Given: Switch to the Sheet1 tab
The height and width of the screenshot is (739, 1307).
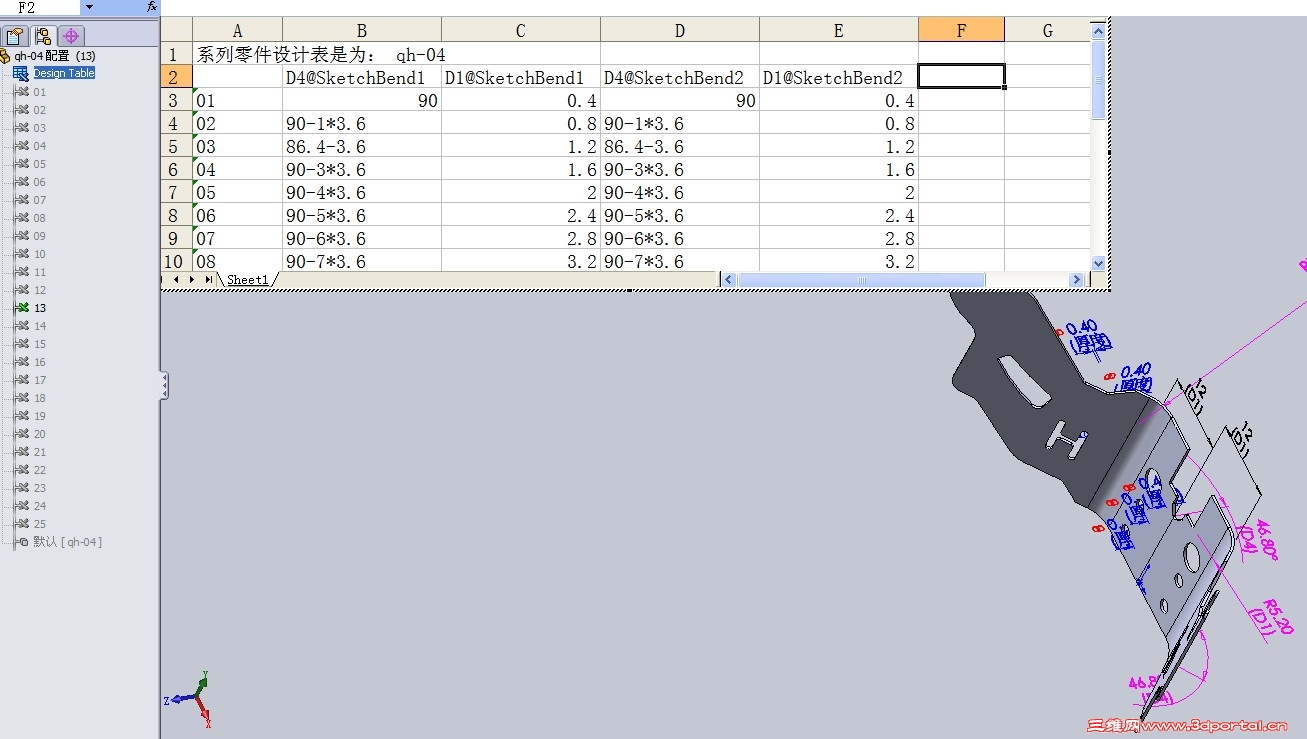Looking at the screenshot, I should click(x=248, y=280).
